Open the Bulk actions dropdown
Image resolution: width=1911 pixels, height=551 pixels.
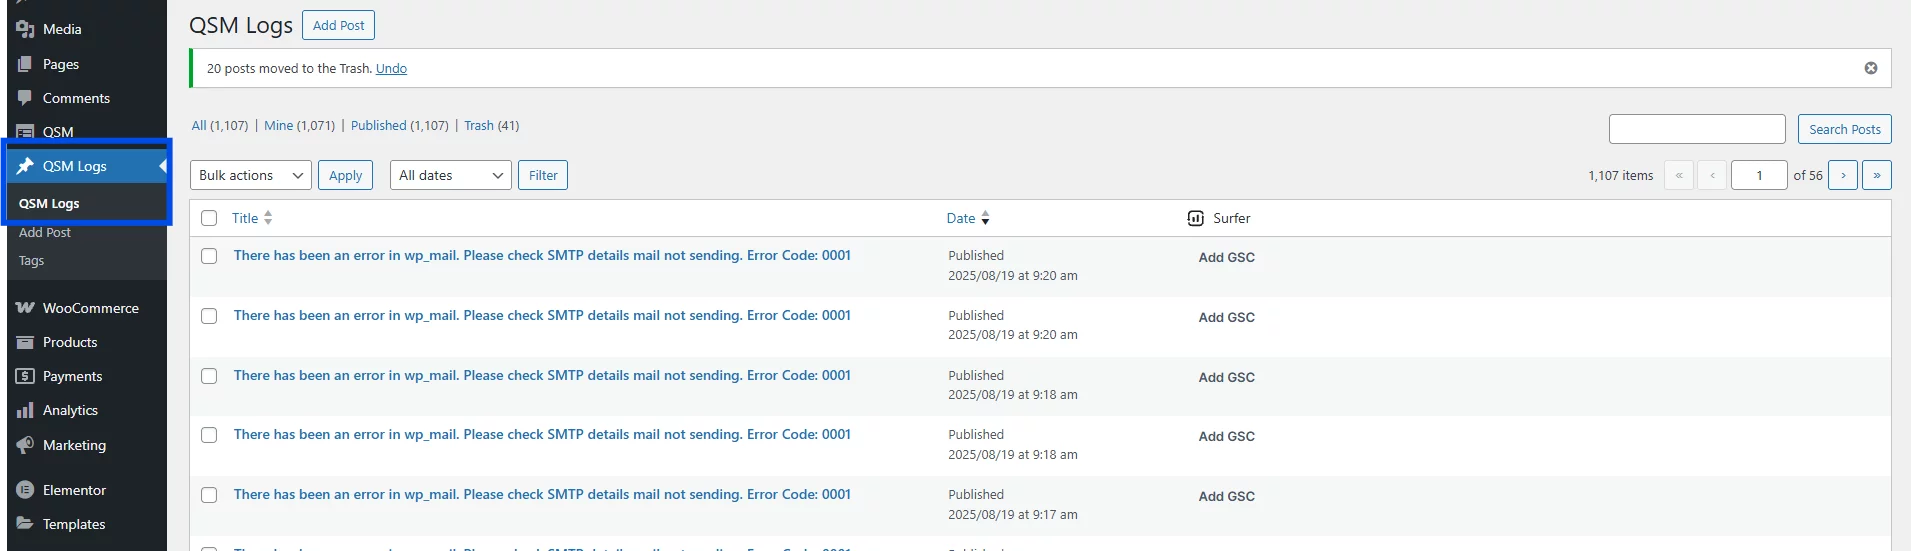[x=250, y=175]
